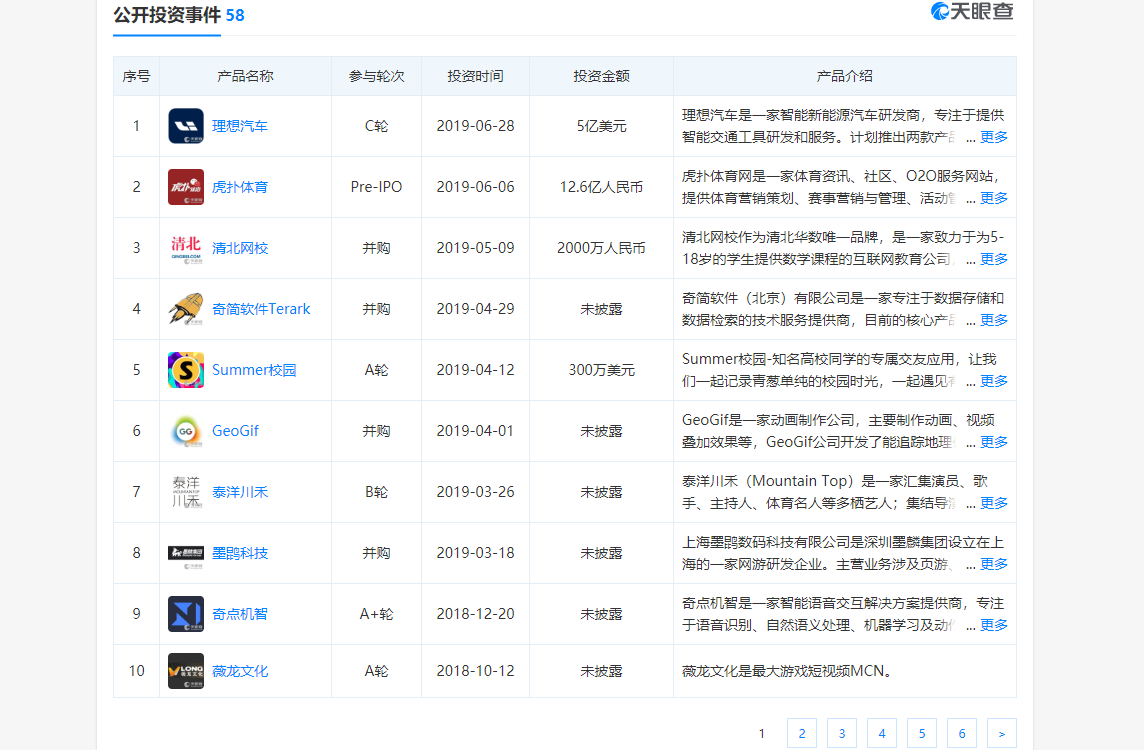1144x750 pixels.
Task: Open the 清北网校 product link
Action: [x=240, y=248]
